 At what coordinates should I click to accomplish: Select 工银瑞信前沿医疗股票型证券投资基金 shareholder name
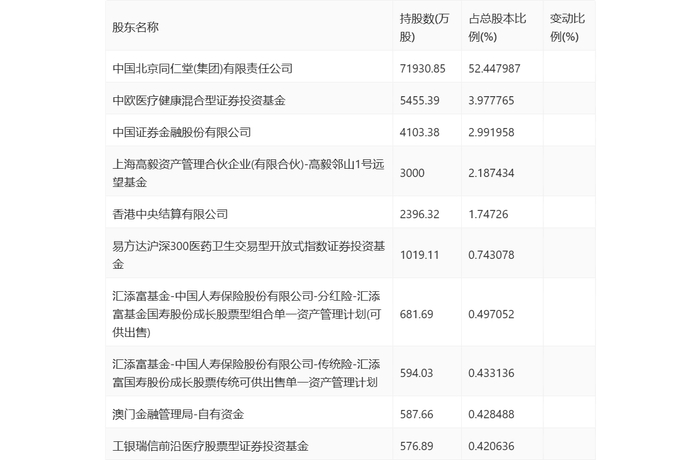tap(210, 446)
